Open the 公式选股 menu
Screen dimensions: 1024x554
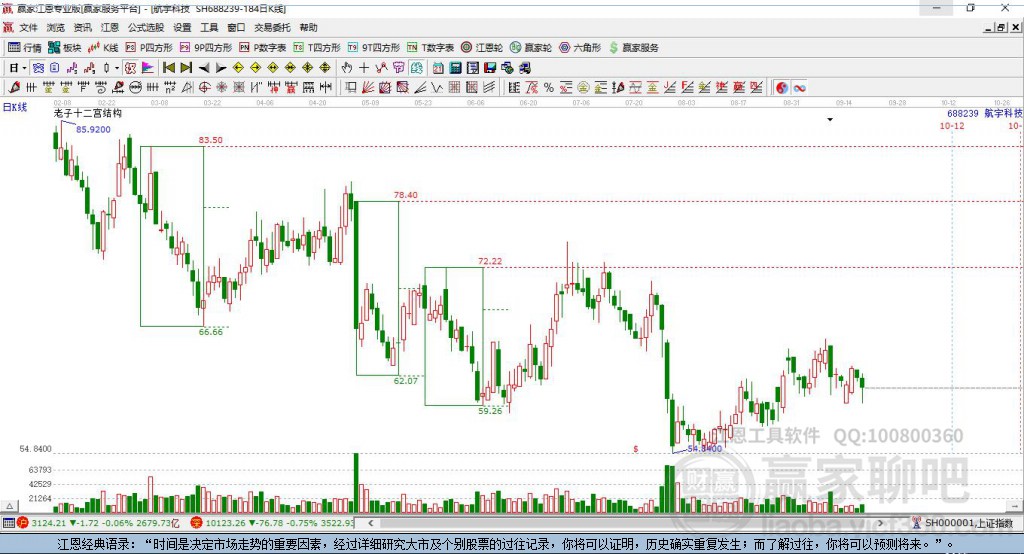click(x=146, y=27)
